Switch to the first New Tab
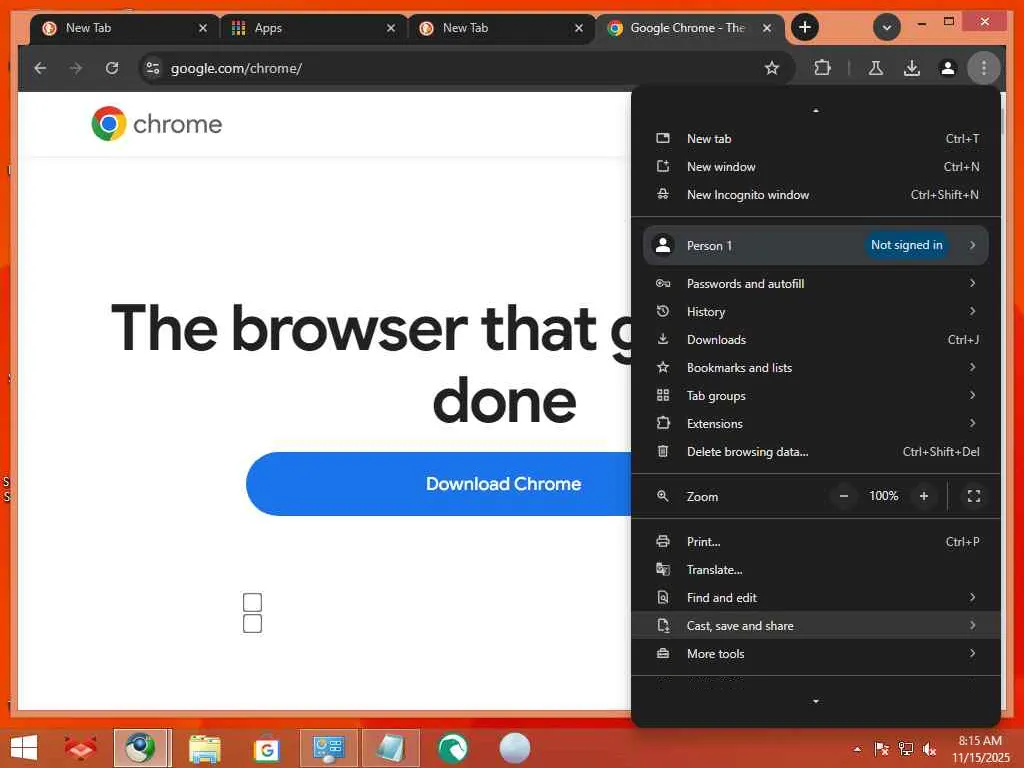This screenshot has width=1024, height=768. click(x=122, y=28)
